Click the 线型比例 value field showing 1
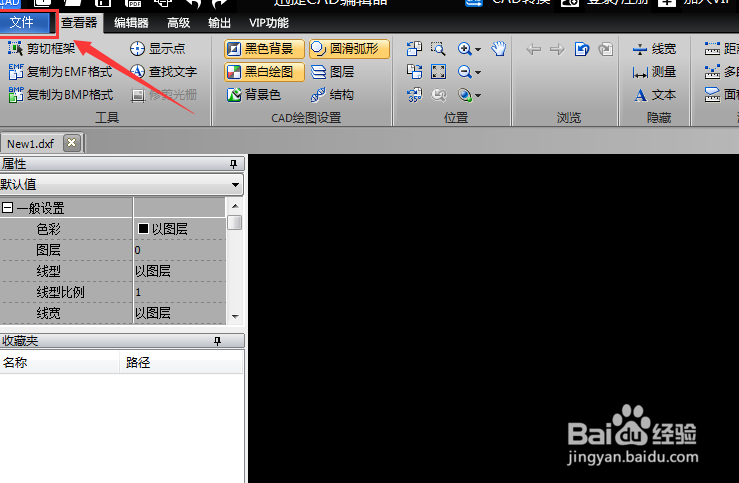Image resolution: width=739 pixels, height=483 pixels. [180, 292]
